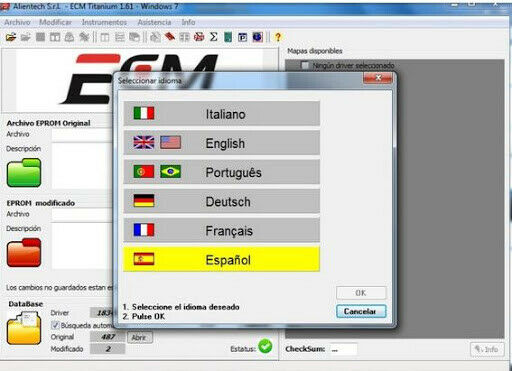The height and width of the screenshot is (371, 512).
Task: Click the United States flag icon
Action: coord(170,143)
